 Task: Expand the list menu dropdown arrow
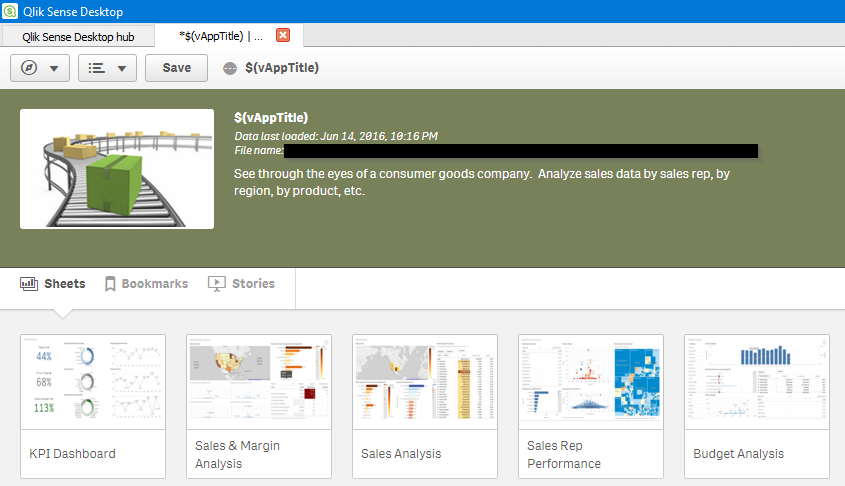click(x=122, y=68)
